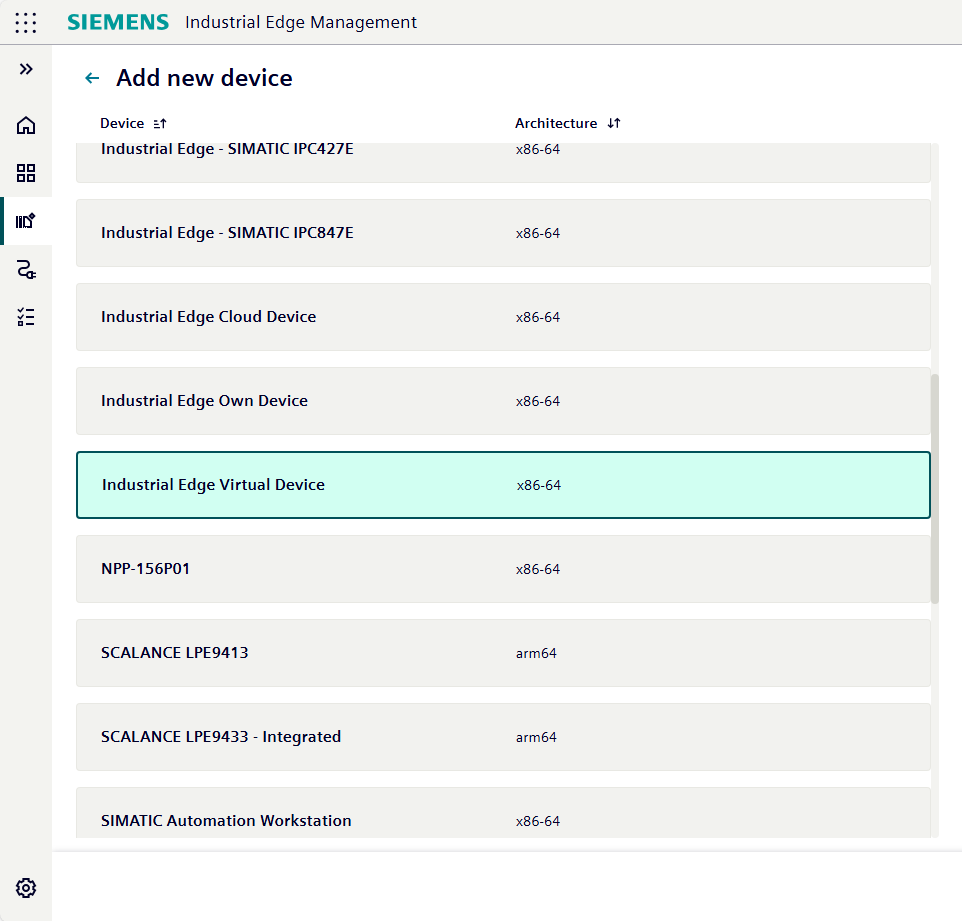The height and width of the screenshot is (921, 962).
Task: Sort list by Architecture column icon
Action: (614, 123)
